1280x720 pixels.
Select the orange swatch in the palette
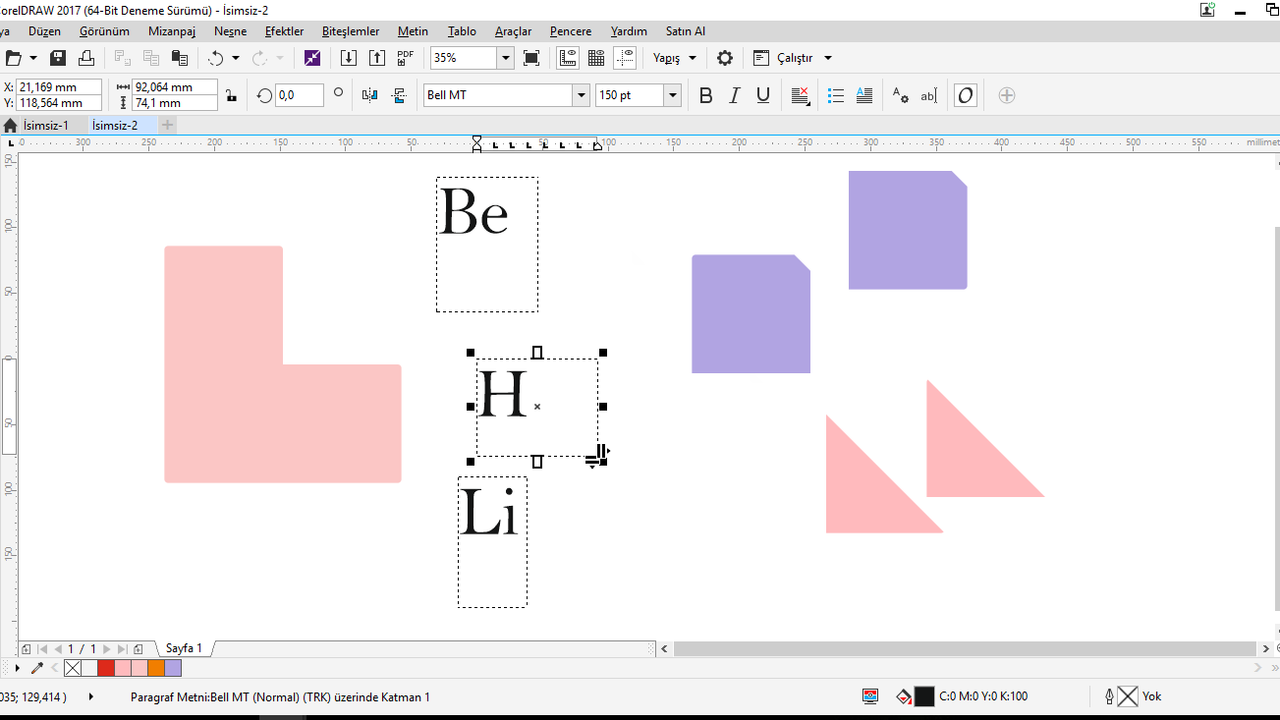coord(156,668)
